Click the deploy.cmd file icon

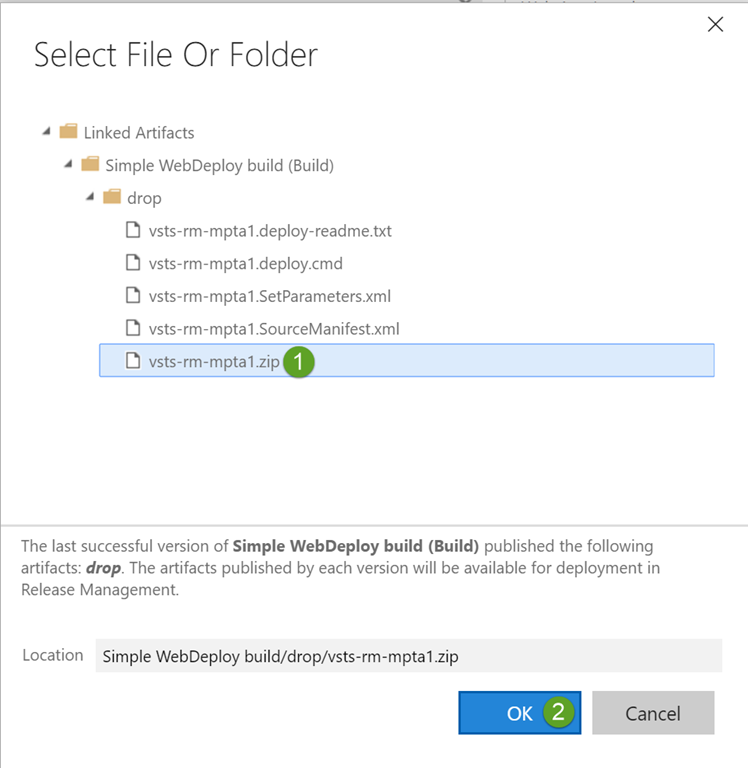tap(132, 264)
